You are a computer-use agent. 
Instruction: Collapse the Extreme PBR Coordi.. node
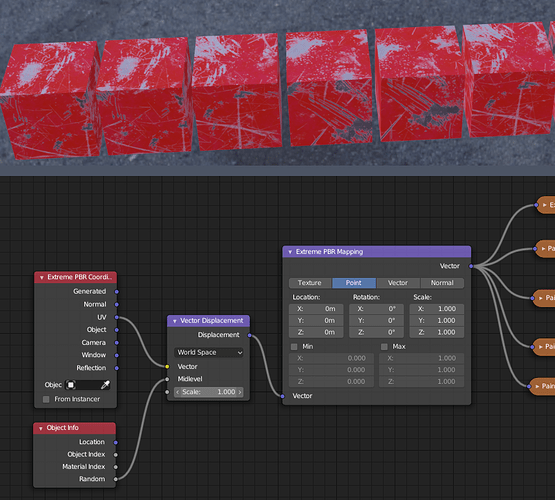[x=42, y=277]
